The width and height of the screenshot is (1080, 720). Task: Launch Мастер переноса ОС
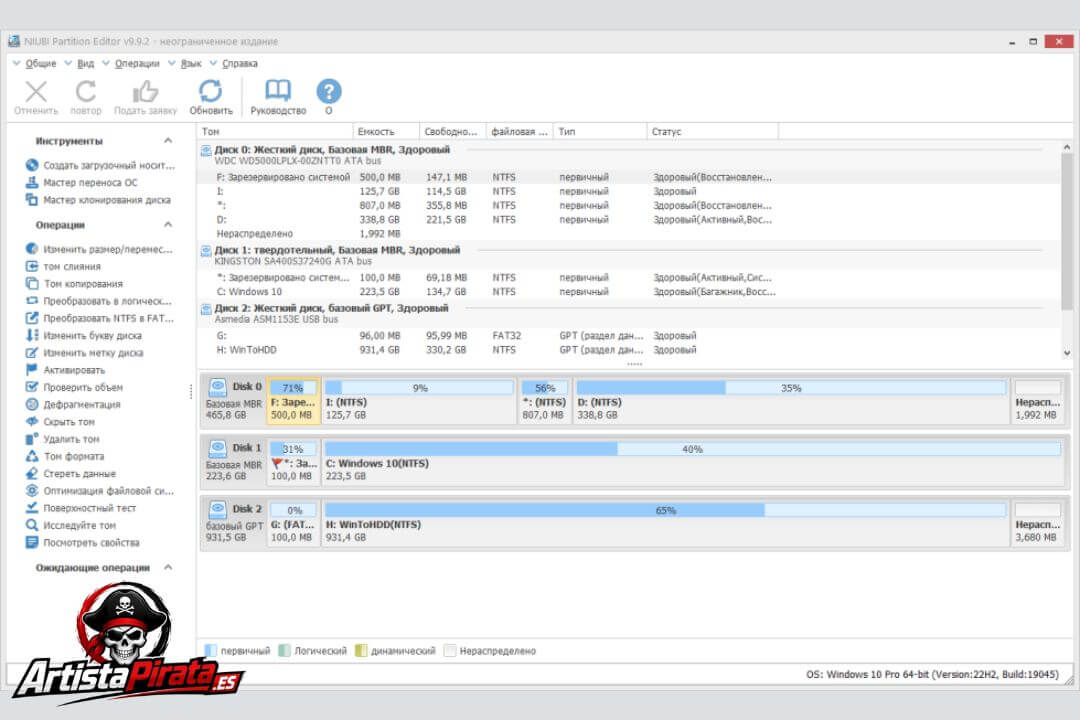(81, 183)
